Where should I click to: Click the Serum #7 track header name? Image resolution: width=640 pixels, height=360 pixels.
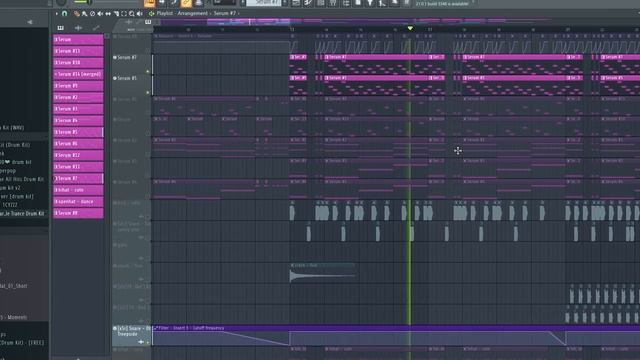coord(127,58)
